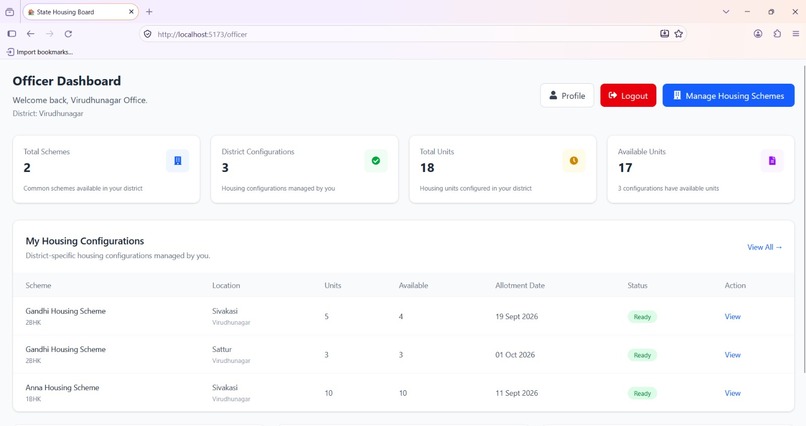Open the Profile button
The width and height of the screenshot is (806, 426).
(x=567, y=96)
